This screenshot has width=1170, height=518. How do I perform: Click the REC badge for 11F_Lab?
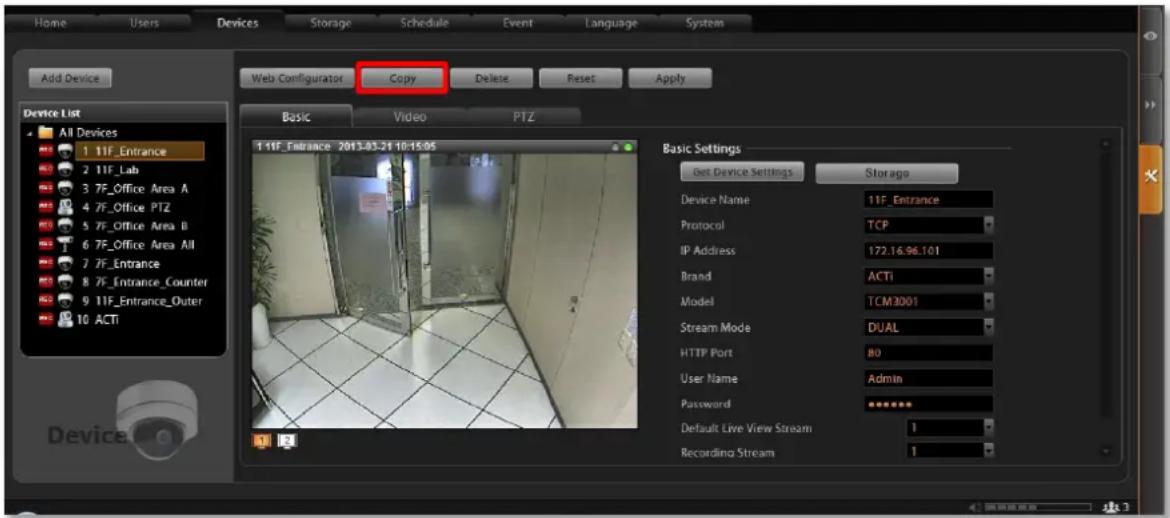click(x=44, y=170)
